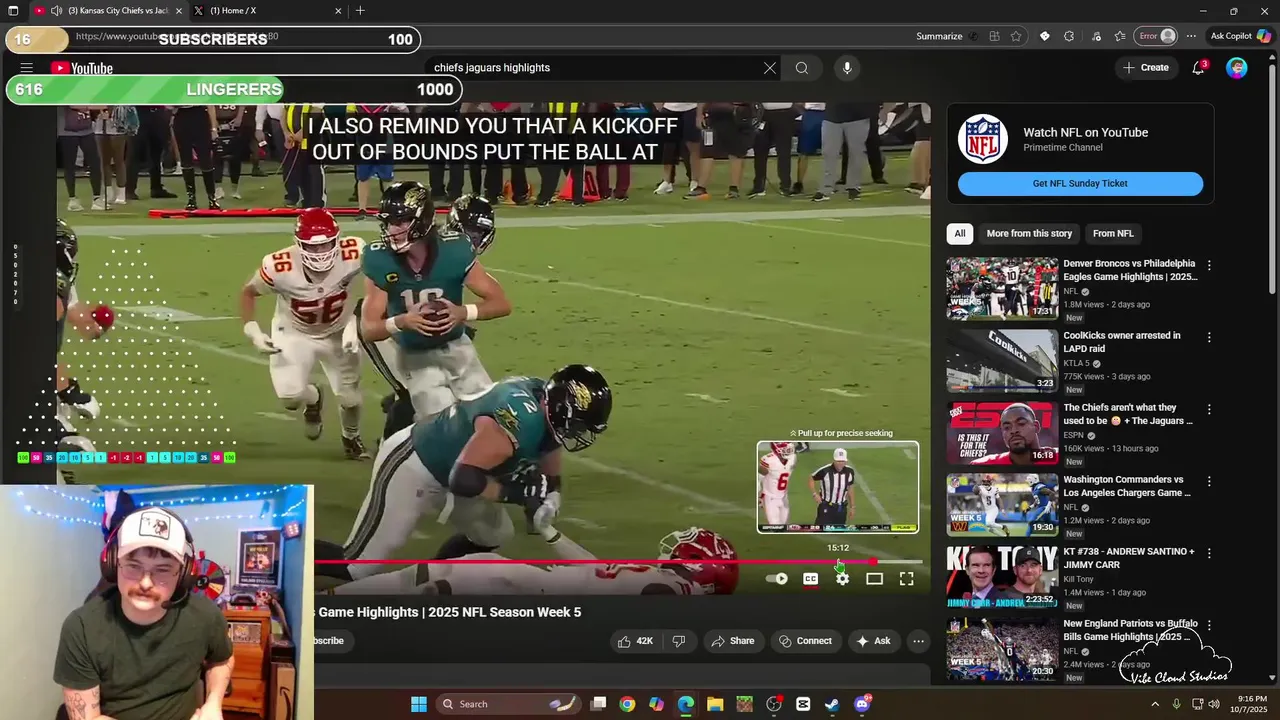Open the YouTube guide hamburger menu
The height and width of the screenshot is (720, 1280).
point(27,68)
